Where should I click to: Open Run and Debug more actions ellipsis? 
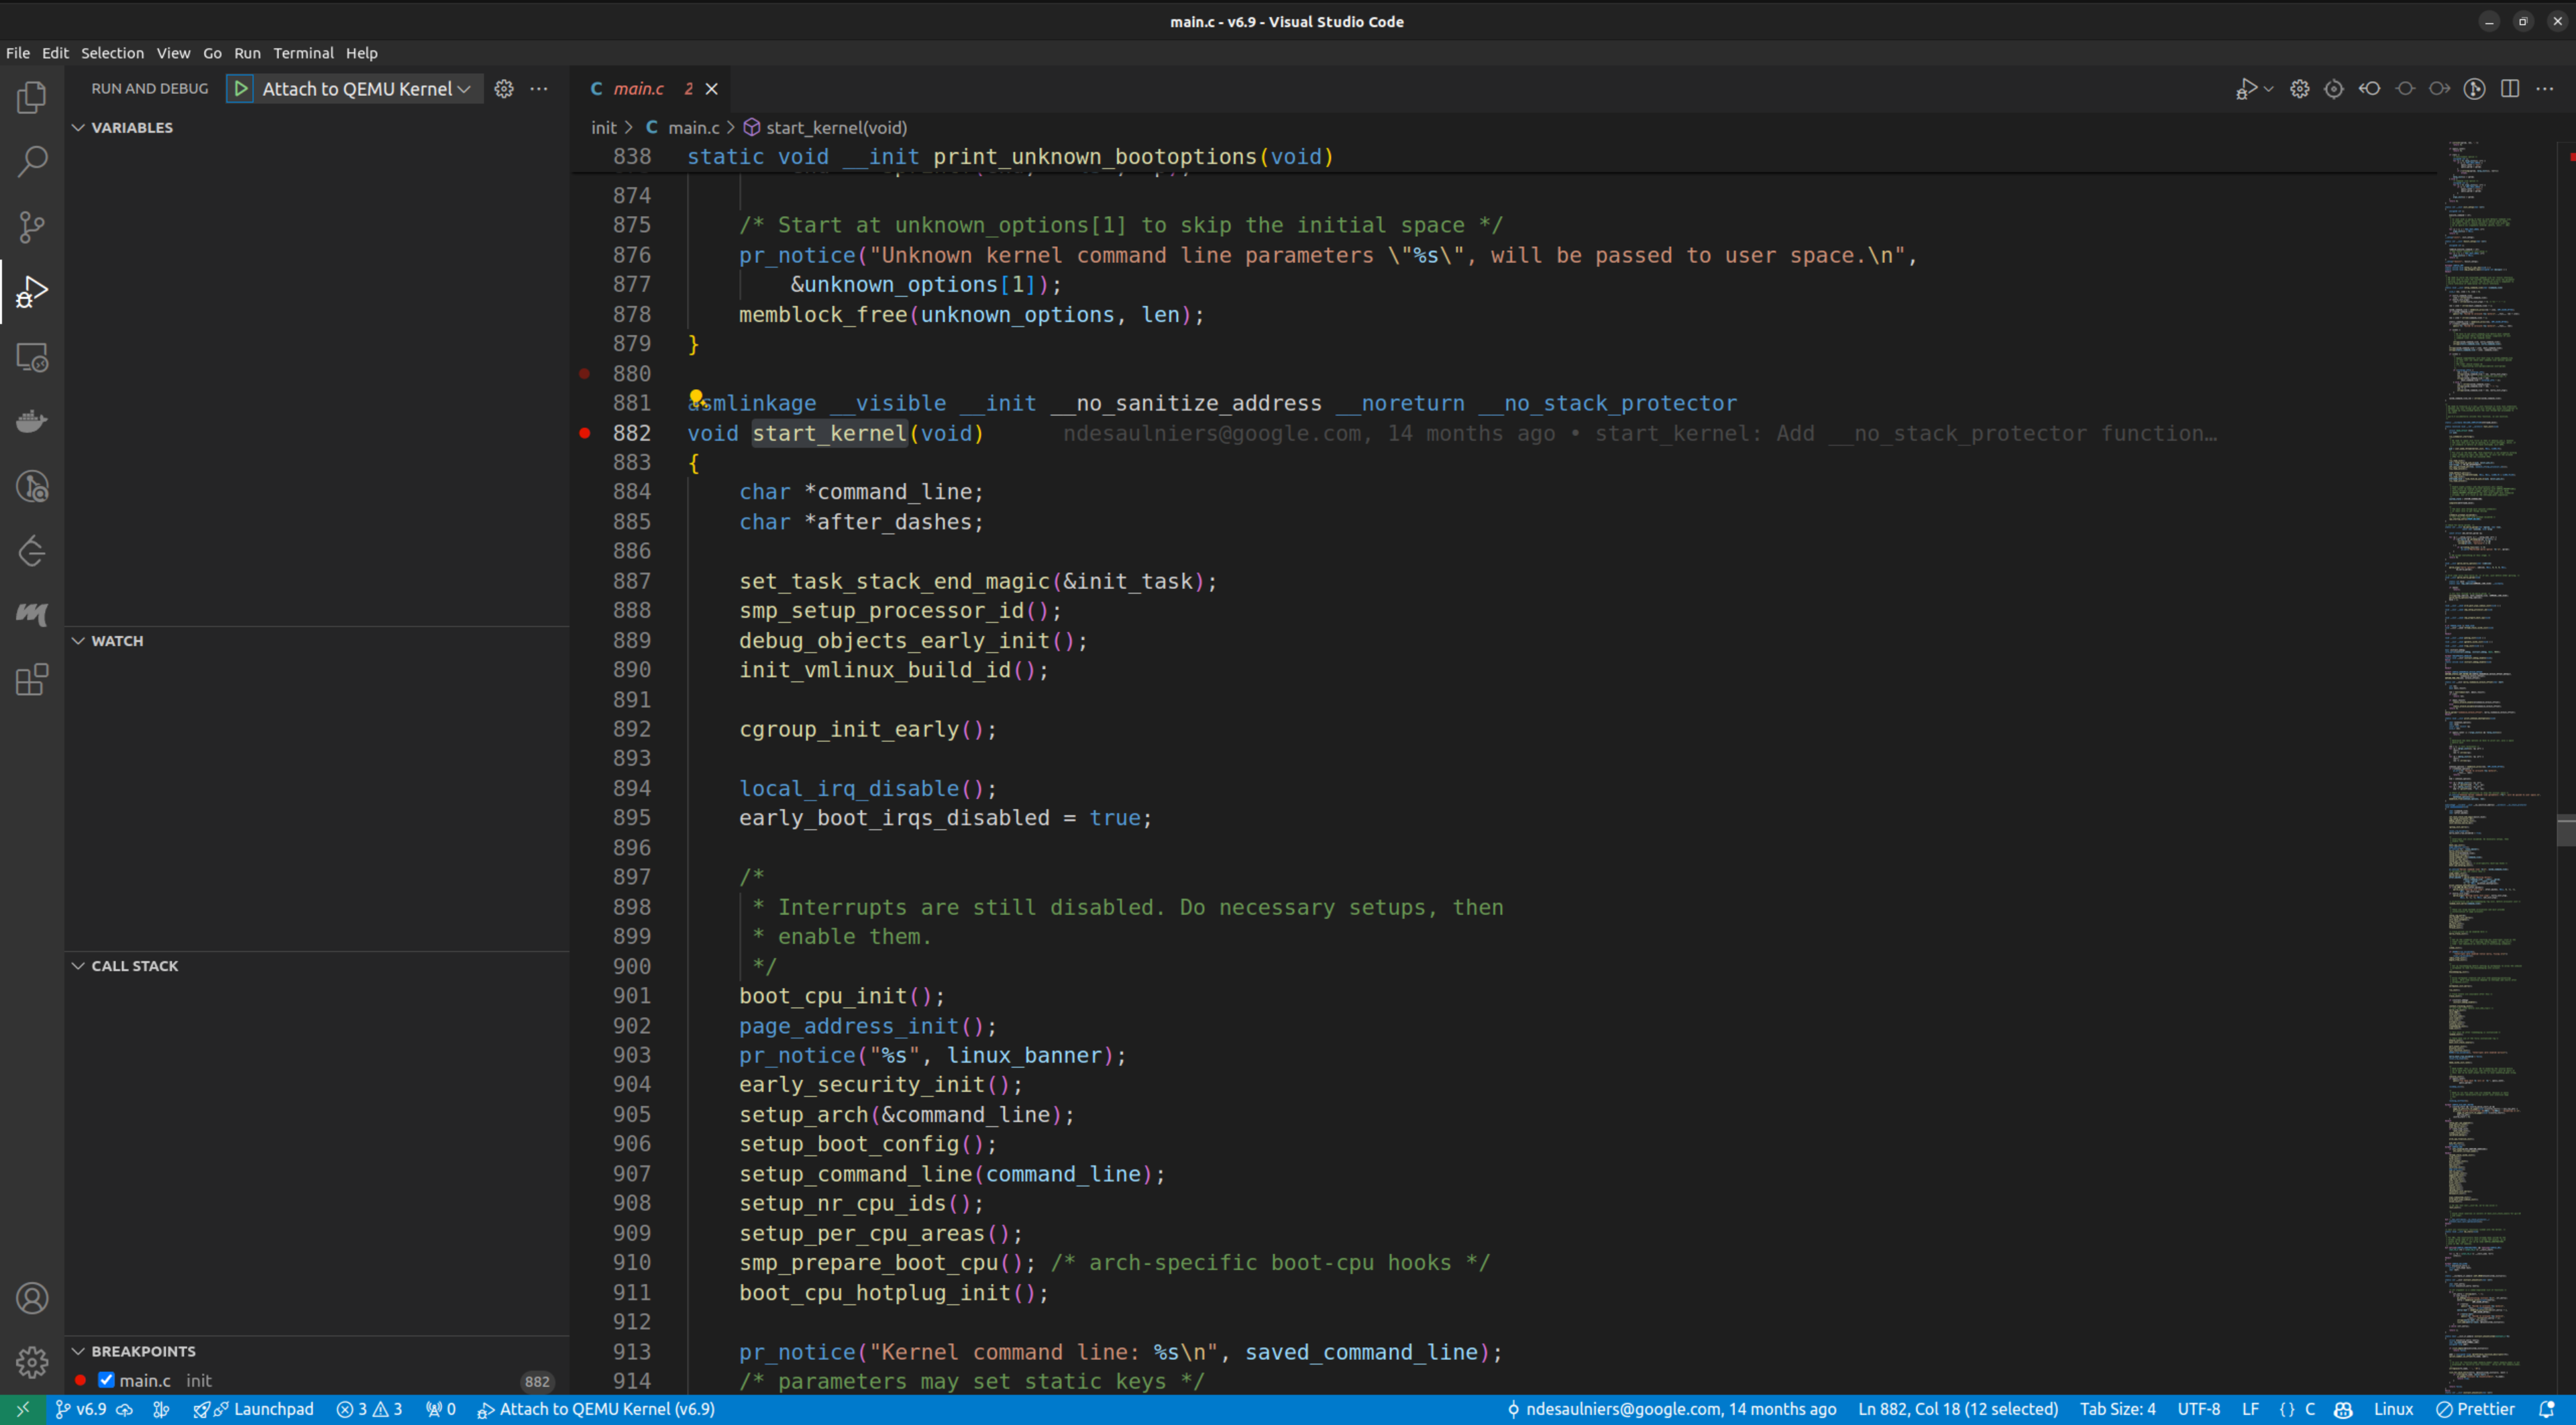[539, 89]
